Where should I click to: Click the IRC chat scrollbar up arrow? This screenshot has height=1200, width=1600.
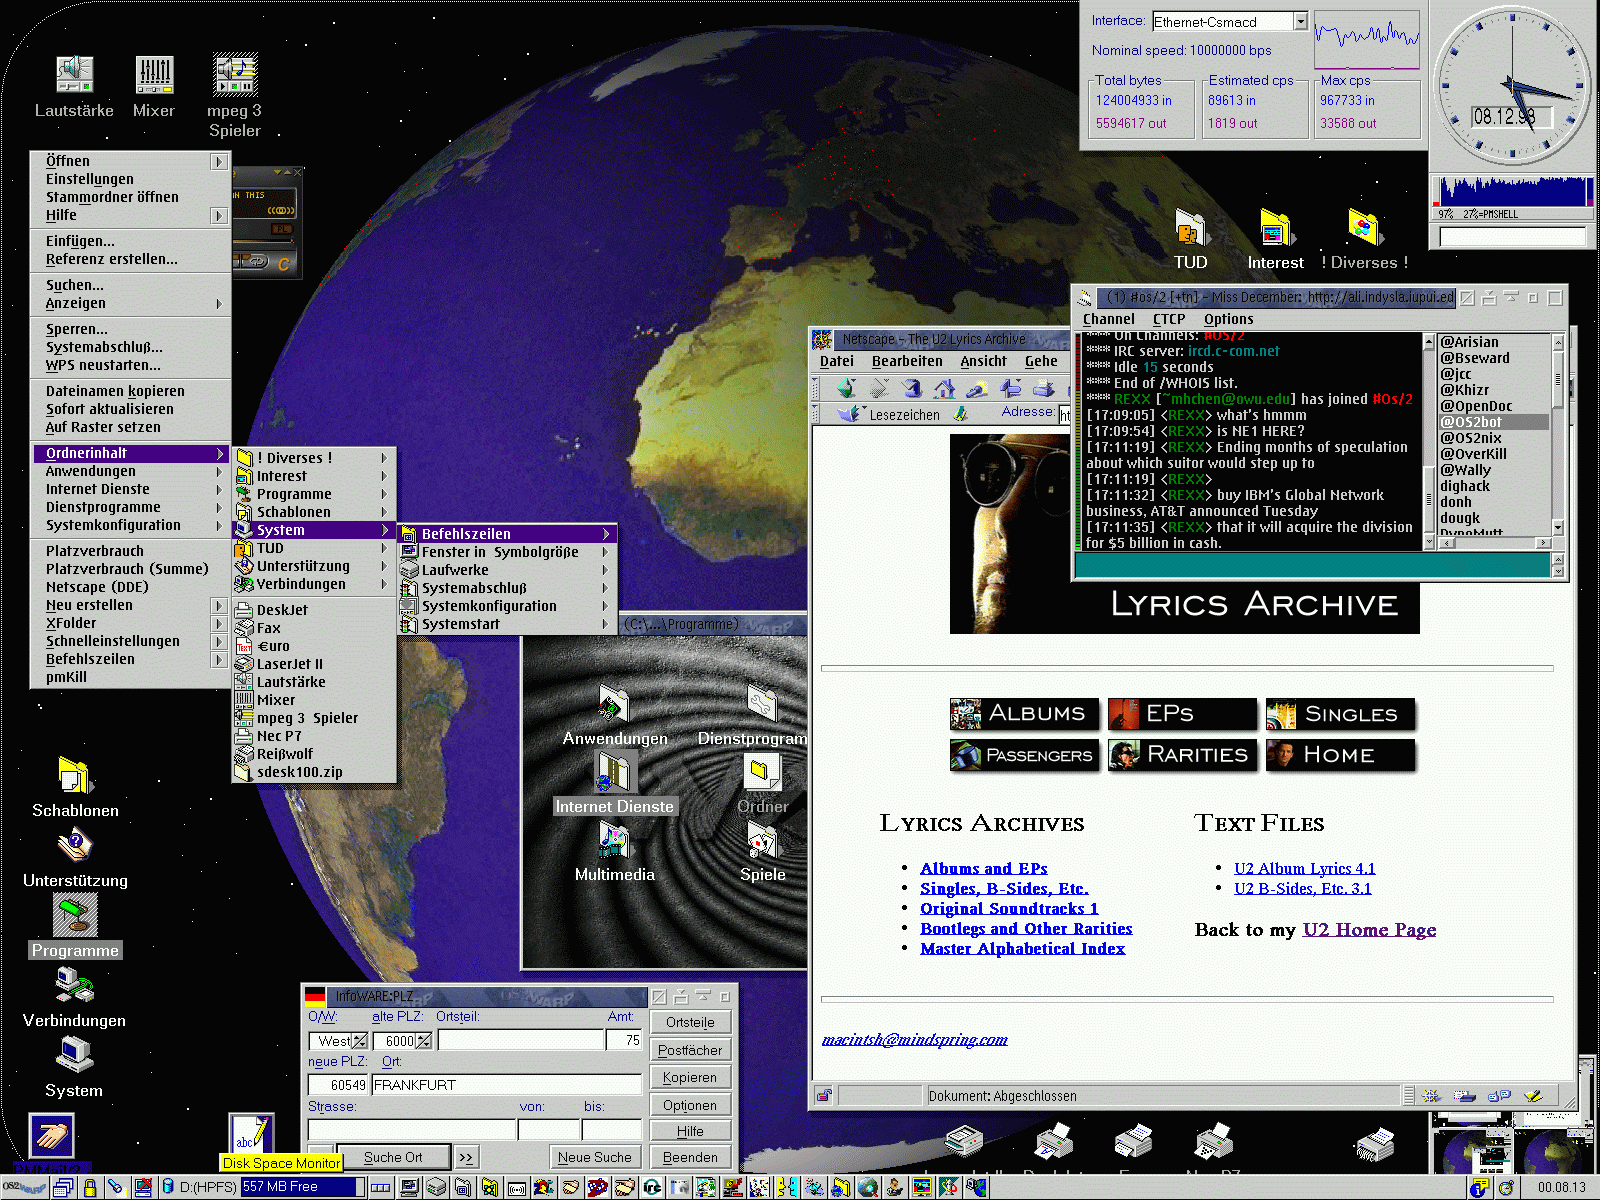click(1429, 342)
